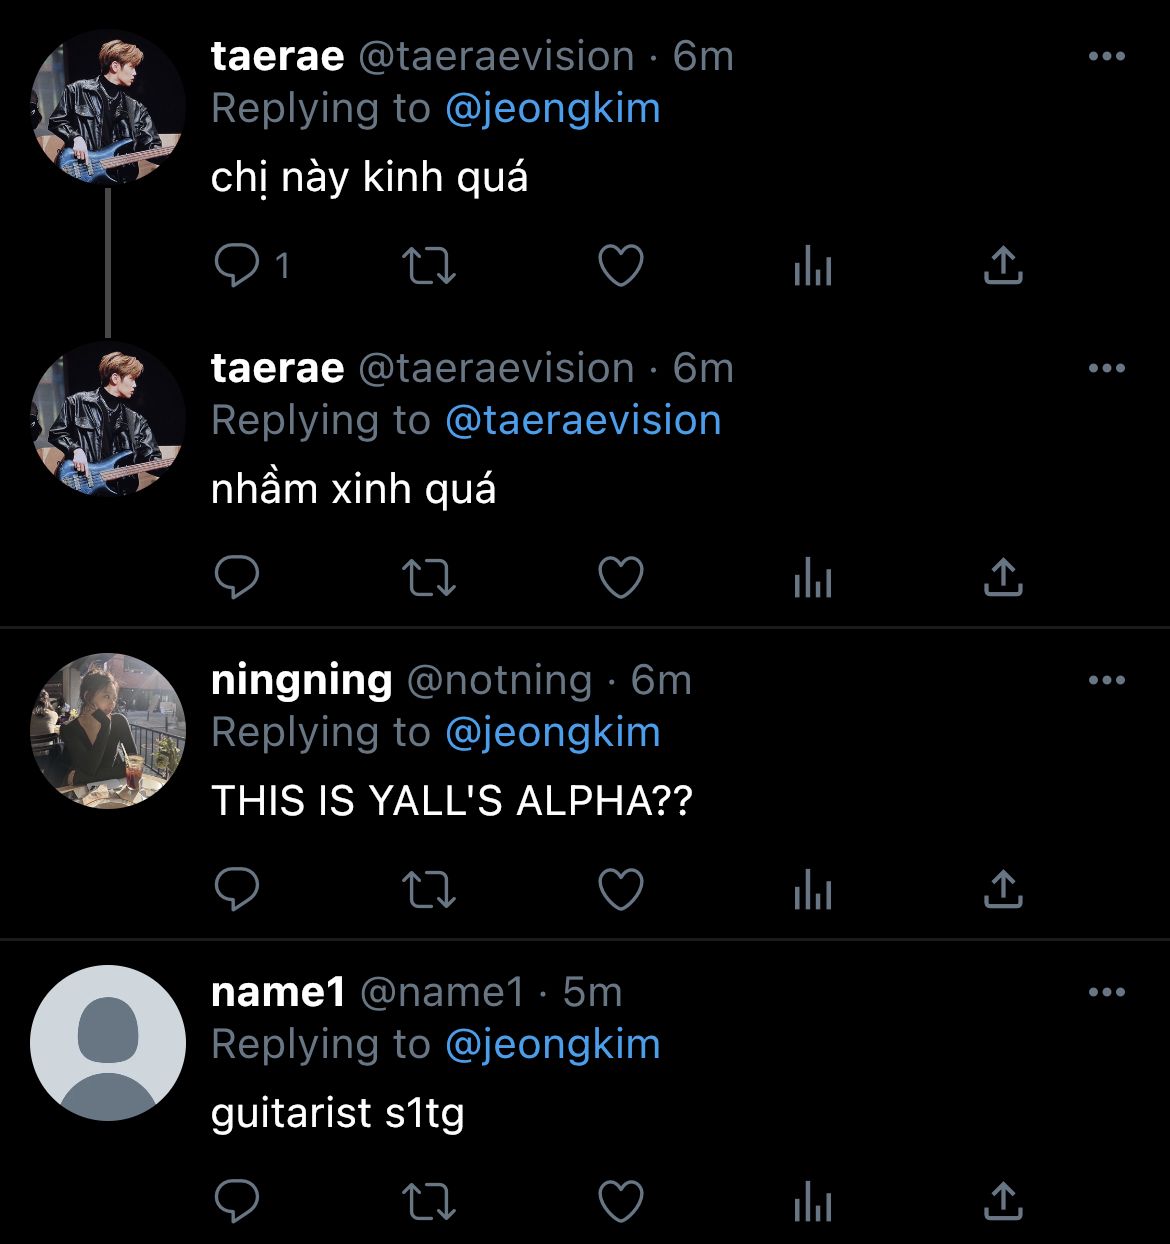The image size is (1170, 1244).
Task: Open more options for name1's tweet
Action: (1106, 993)
